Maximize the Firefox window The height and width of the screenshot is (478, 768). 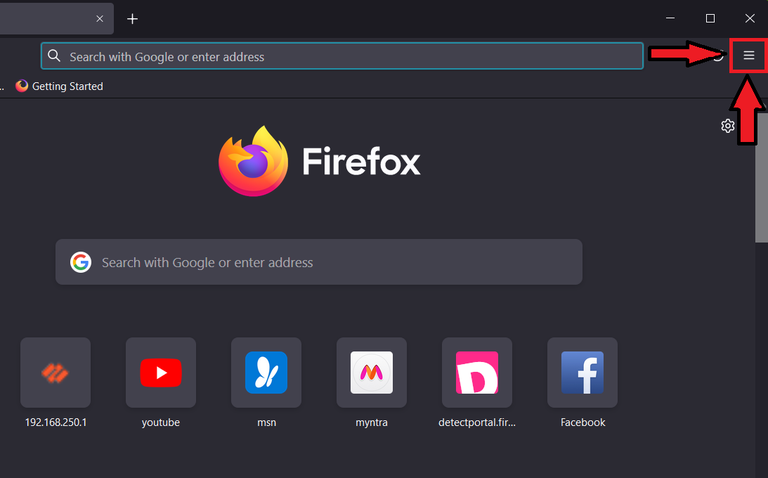[x=710, y=18]
